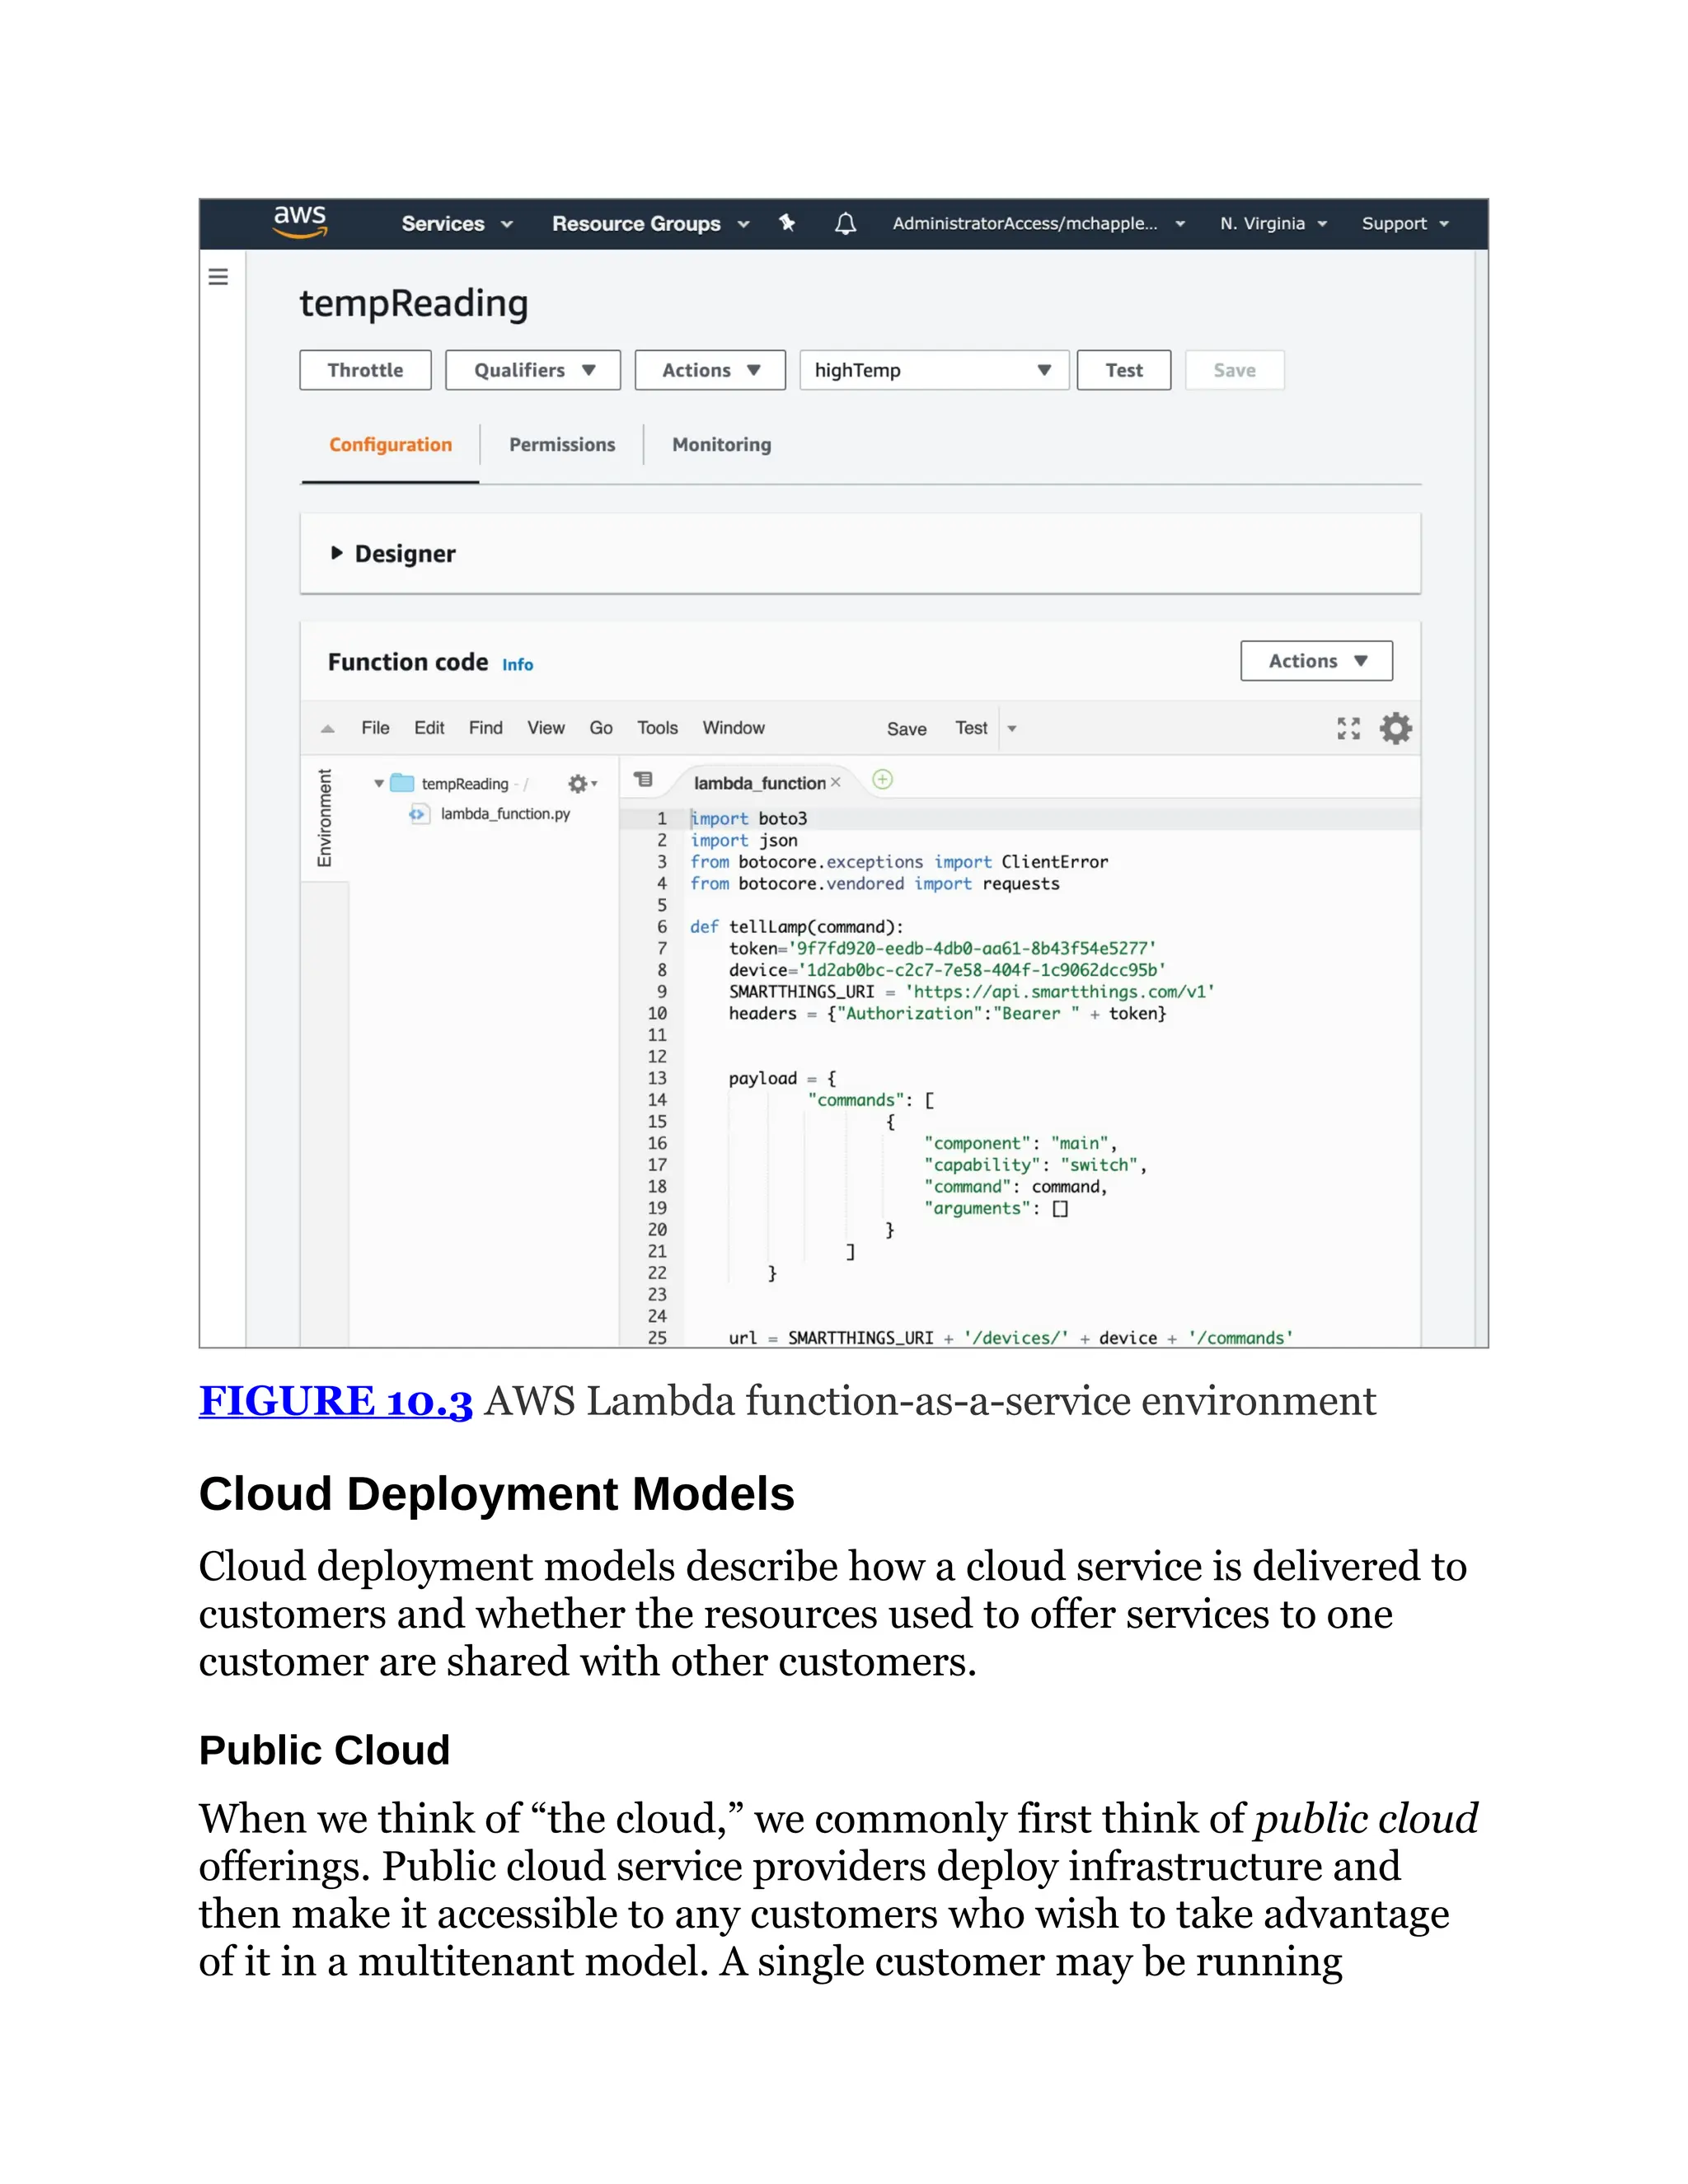The height and width of the screenshot is (2184, 1688).
Task: Open the FIGURE 10.3 link
Action: 335,1401
